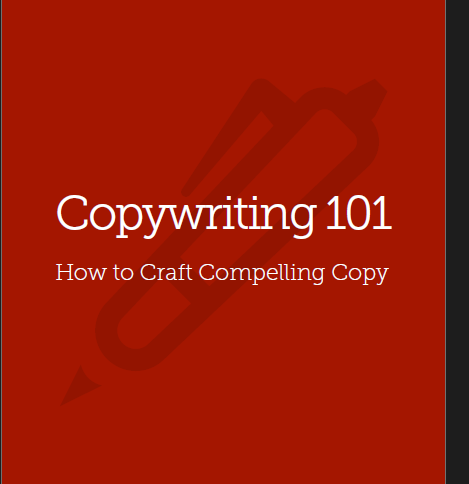Select the word "Craft" in the subtitle

coord(166,272)
